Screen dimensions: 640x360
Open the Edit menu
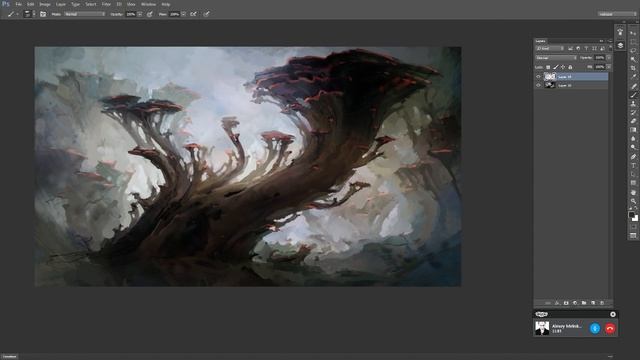pyautogui.click(x=31, y=4)
